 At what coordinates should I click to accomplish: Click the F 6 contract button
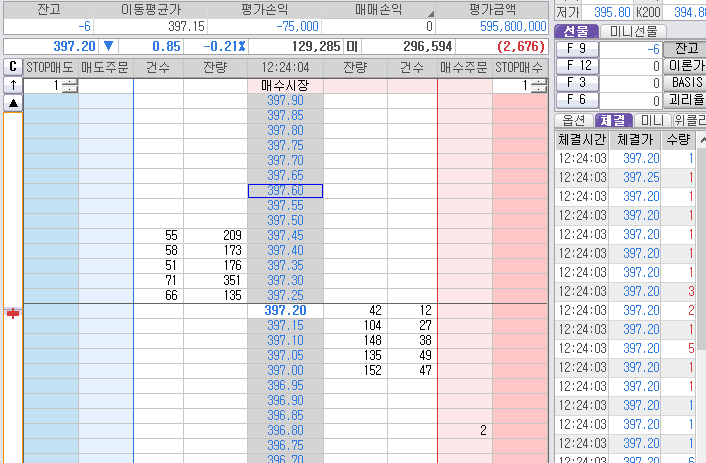pos(577,100)
